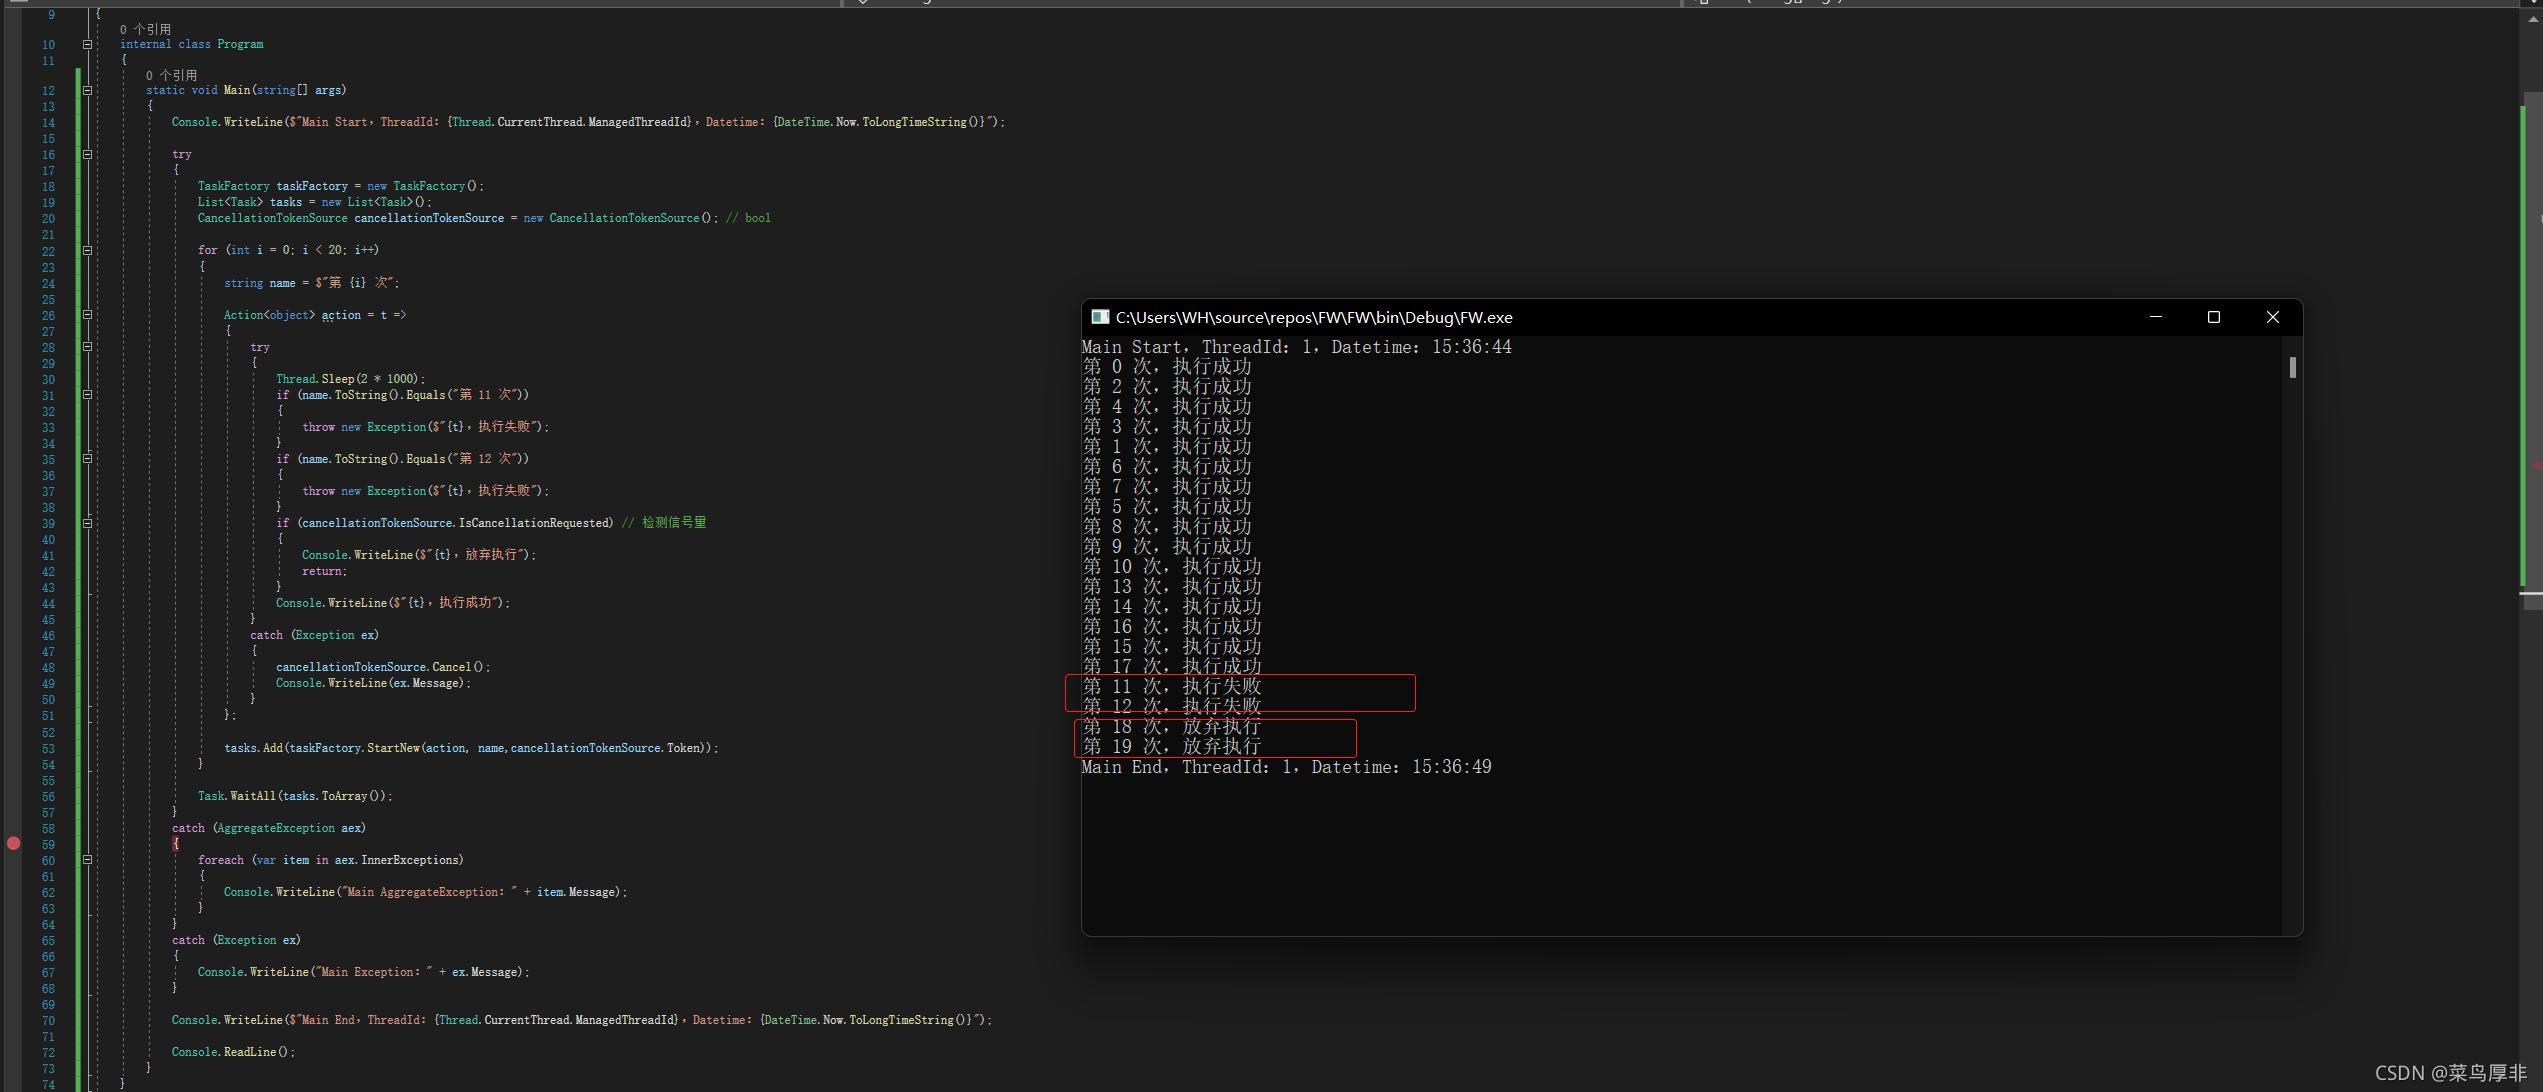2543x1092 pixels.
Task: Click the action variable in Action<object> line
Action: [341, 315]
